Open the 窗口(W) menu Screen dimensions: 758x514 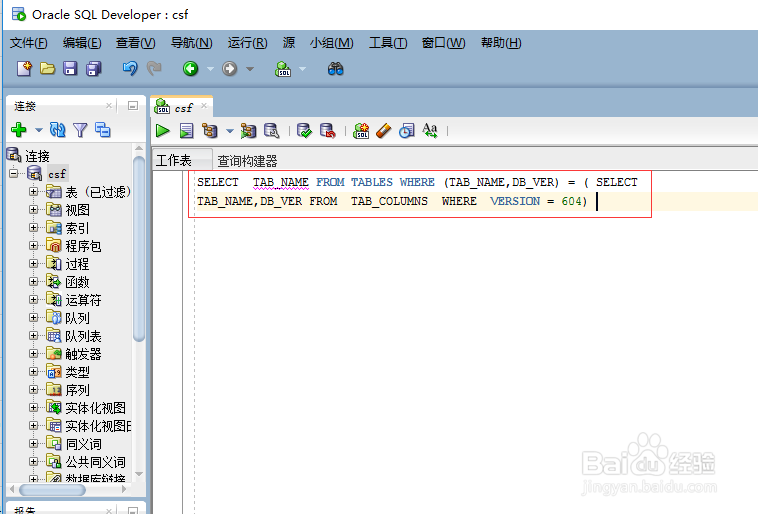tap(444, 43)
